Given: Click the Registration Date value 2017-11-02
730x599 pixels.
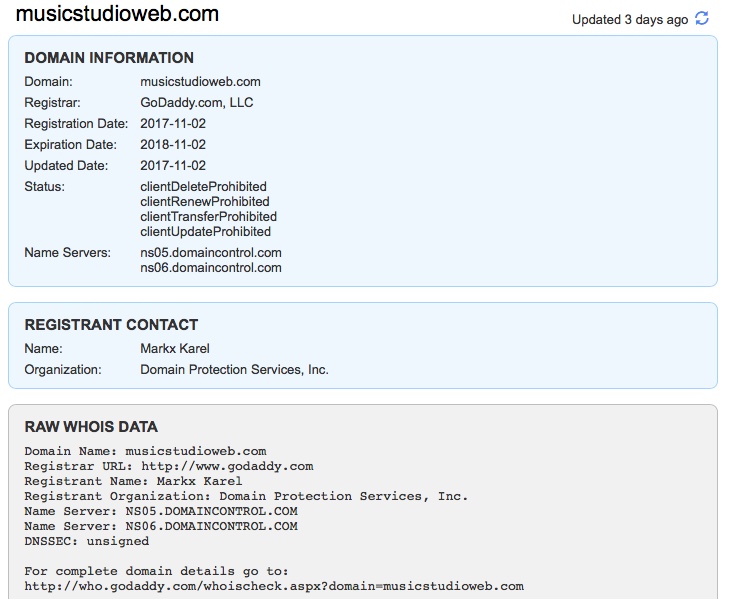Looking at the screenshot, I should (173, 123).
